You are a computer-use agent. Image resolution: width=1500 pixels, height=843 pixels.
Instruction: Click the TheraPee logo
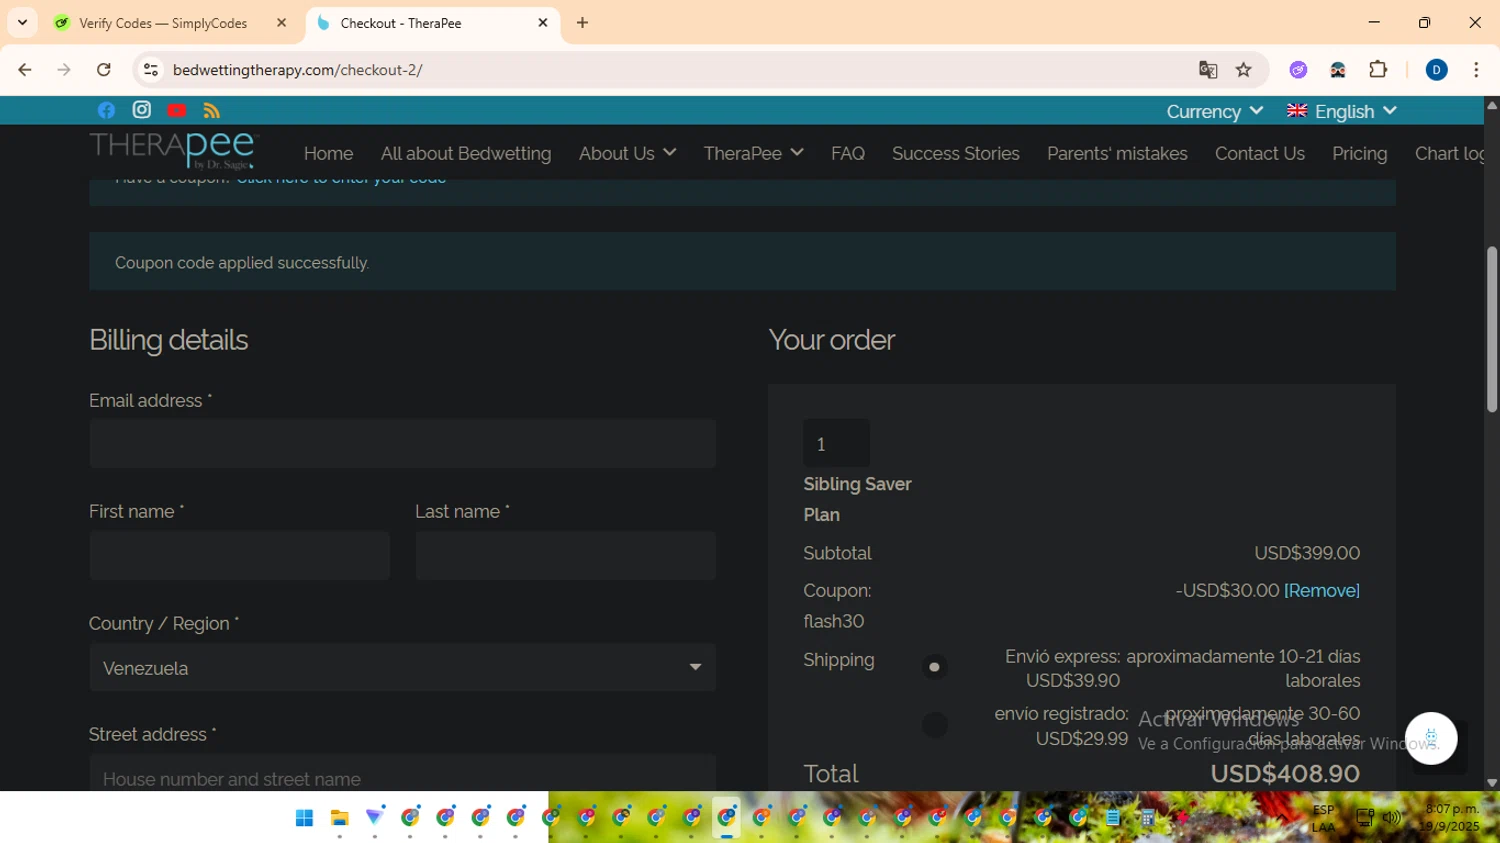pos(174,151)
